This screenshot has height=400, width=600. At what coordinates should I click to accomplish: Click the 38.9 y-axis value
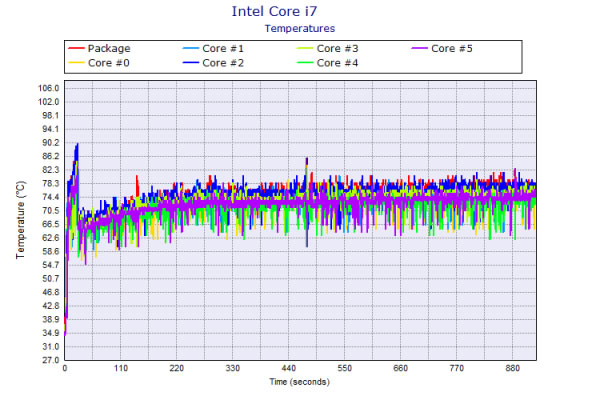click(51, 320)
